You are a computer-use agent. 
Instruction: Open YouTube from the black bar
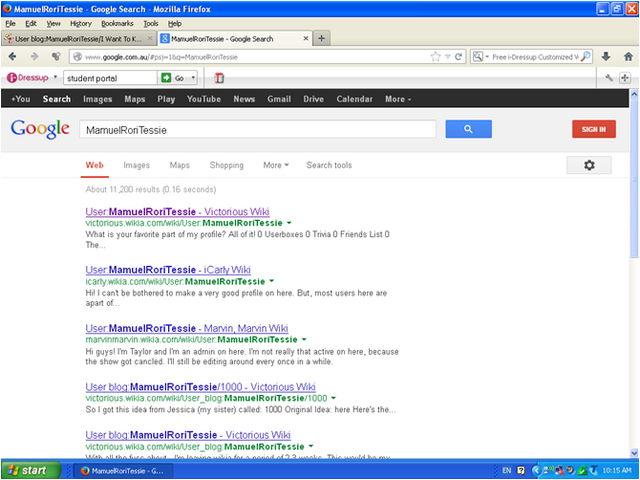tap(204, 99)
